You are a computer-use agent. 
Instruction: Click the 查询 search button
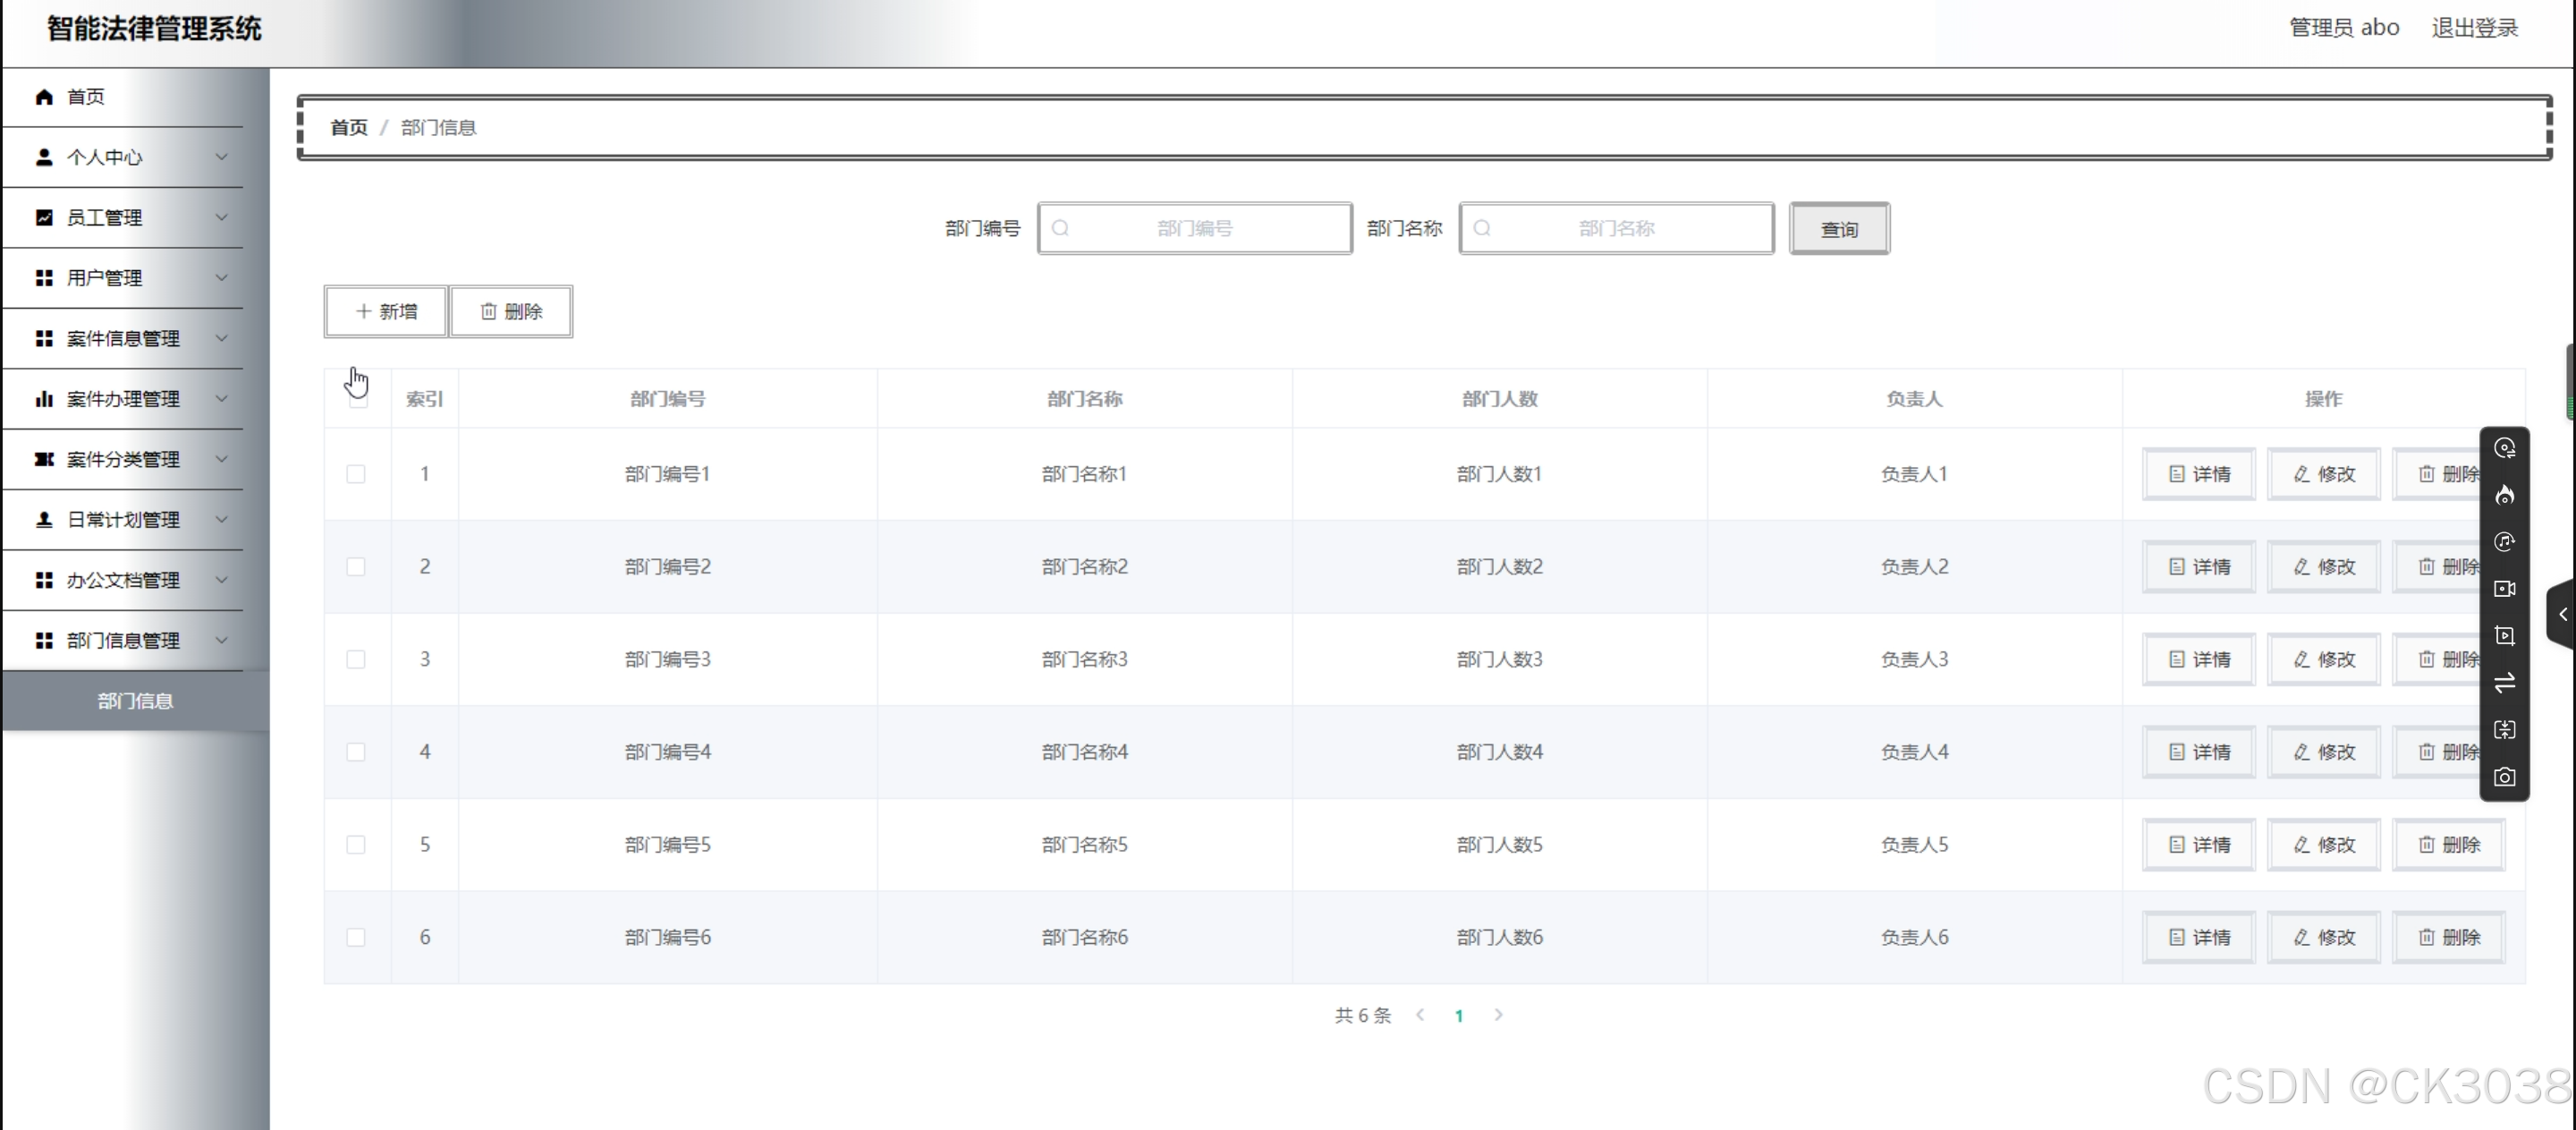(x=1838, y=229)
